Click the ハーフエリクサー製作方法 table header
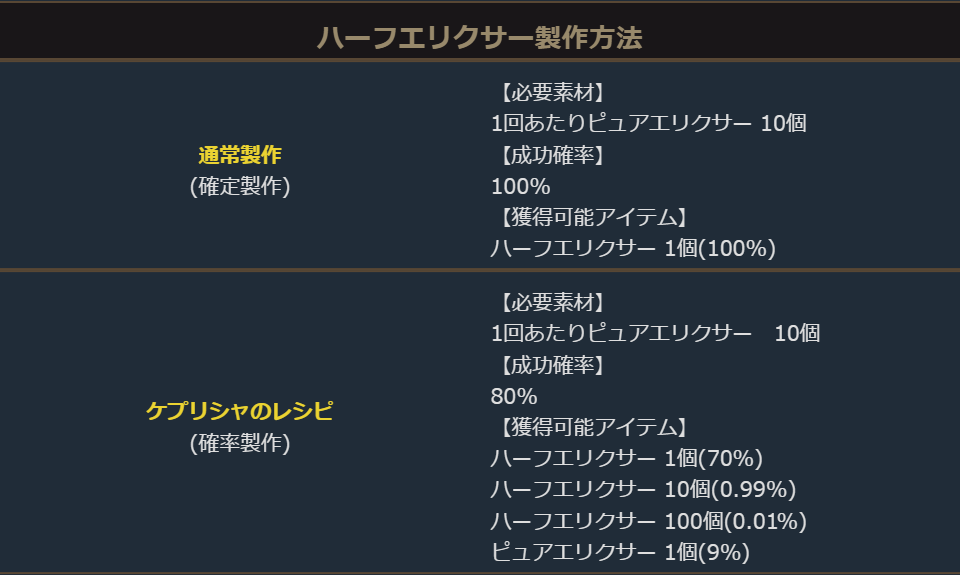The height and width of the screenshot is (575, 960). point(479,38)
